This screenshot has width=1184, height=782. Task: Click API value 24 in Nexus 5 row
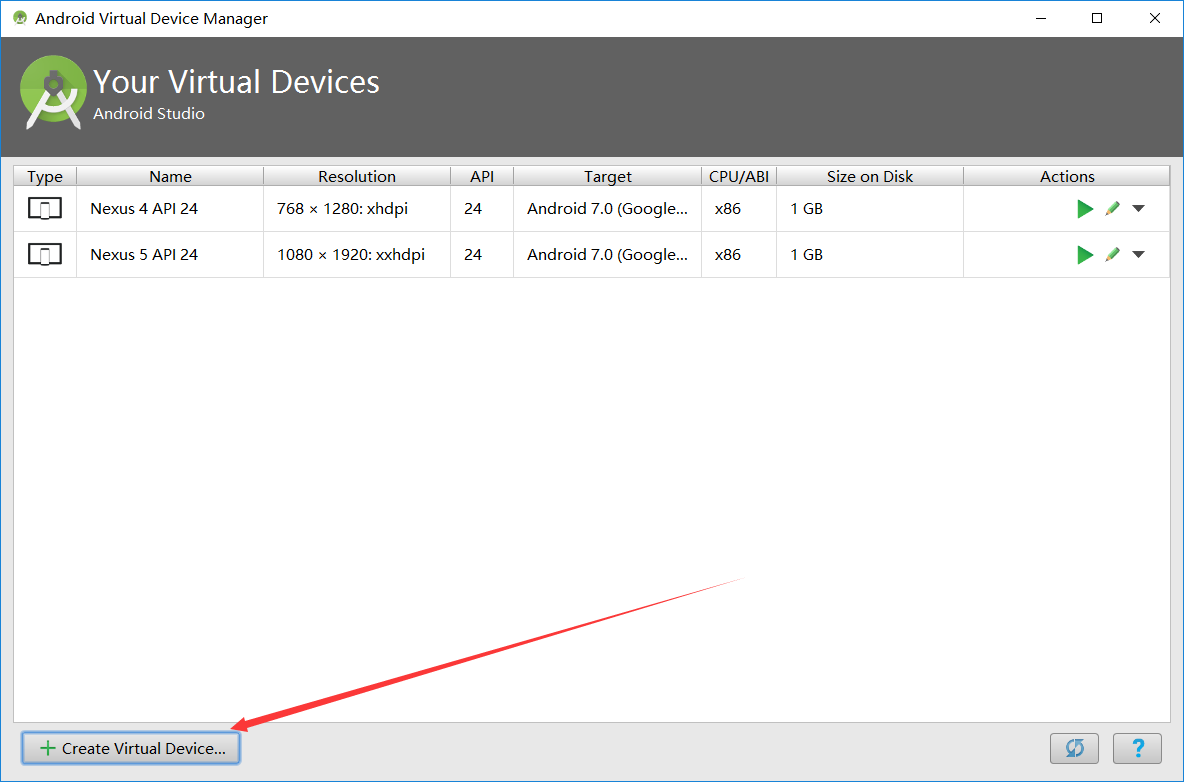coord(482,254)
